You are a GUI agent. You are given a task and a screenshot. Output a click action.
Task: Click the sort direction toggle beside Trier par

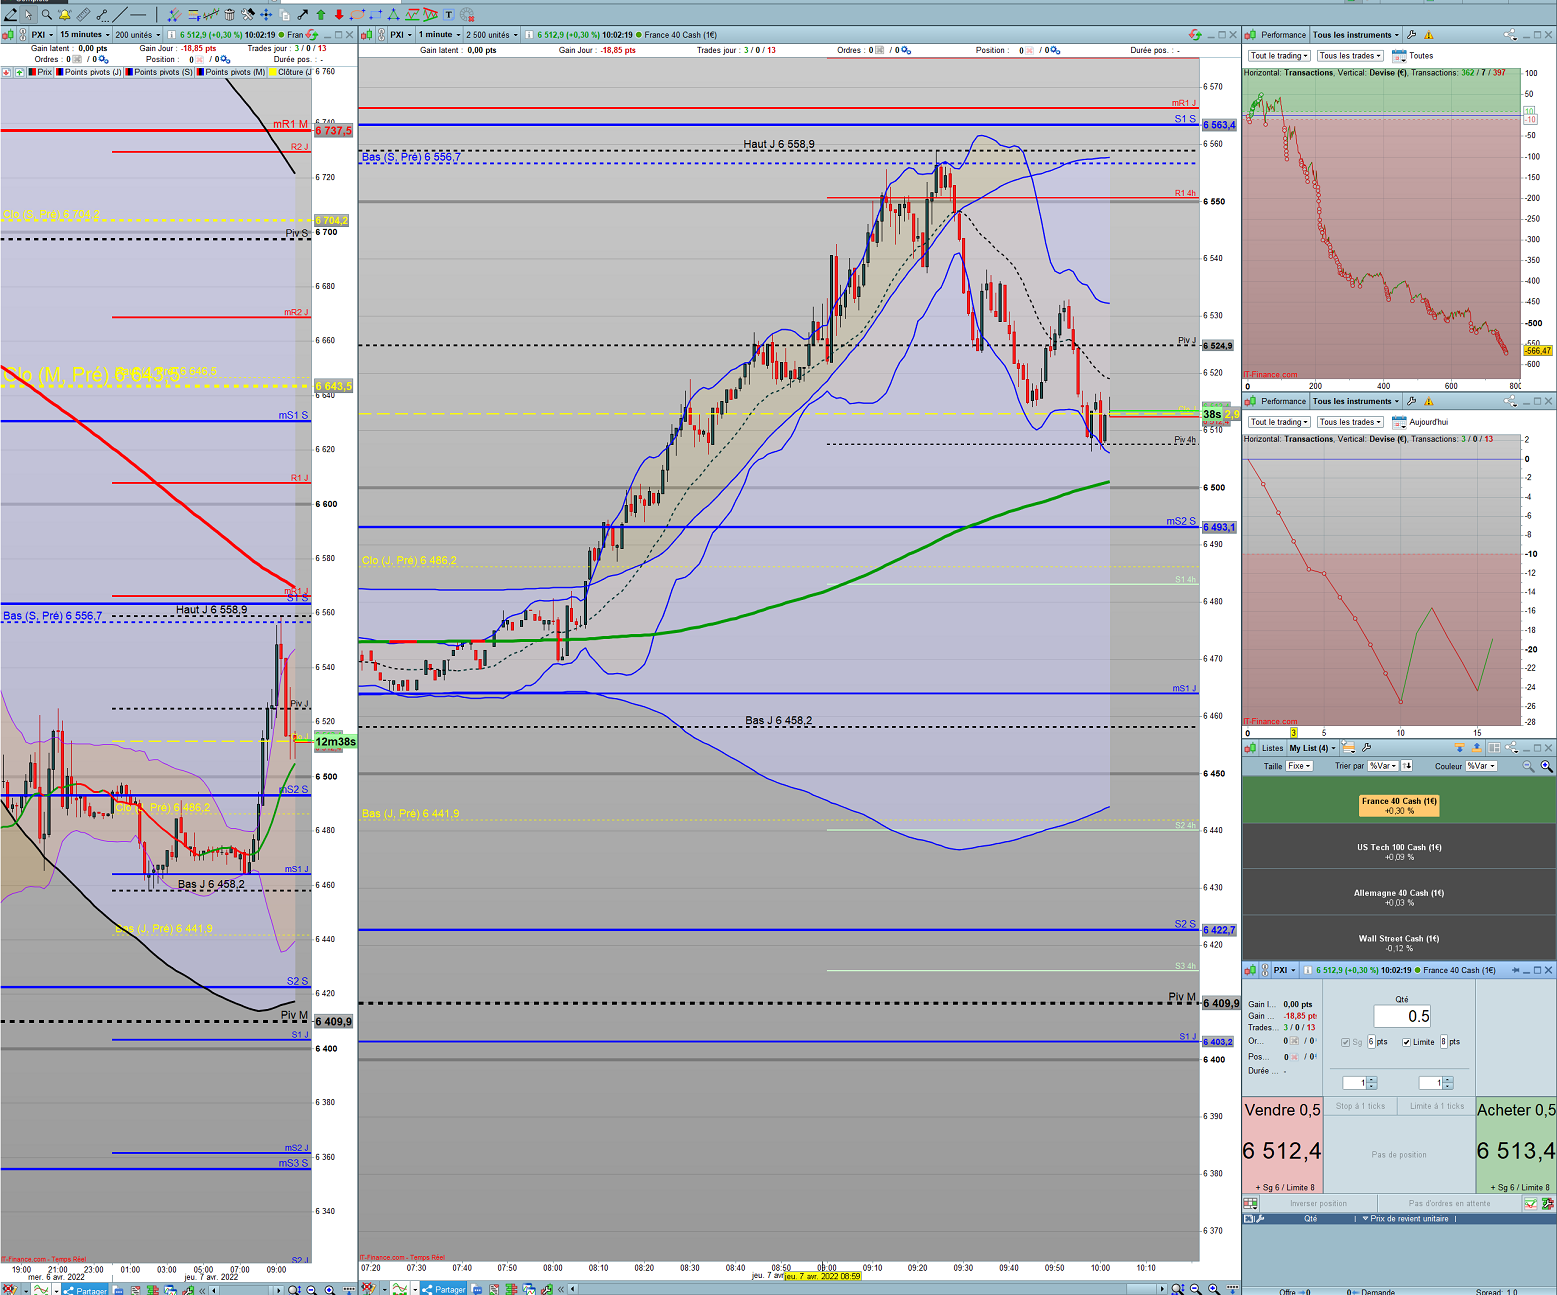coord(1406,766)
